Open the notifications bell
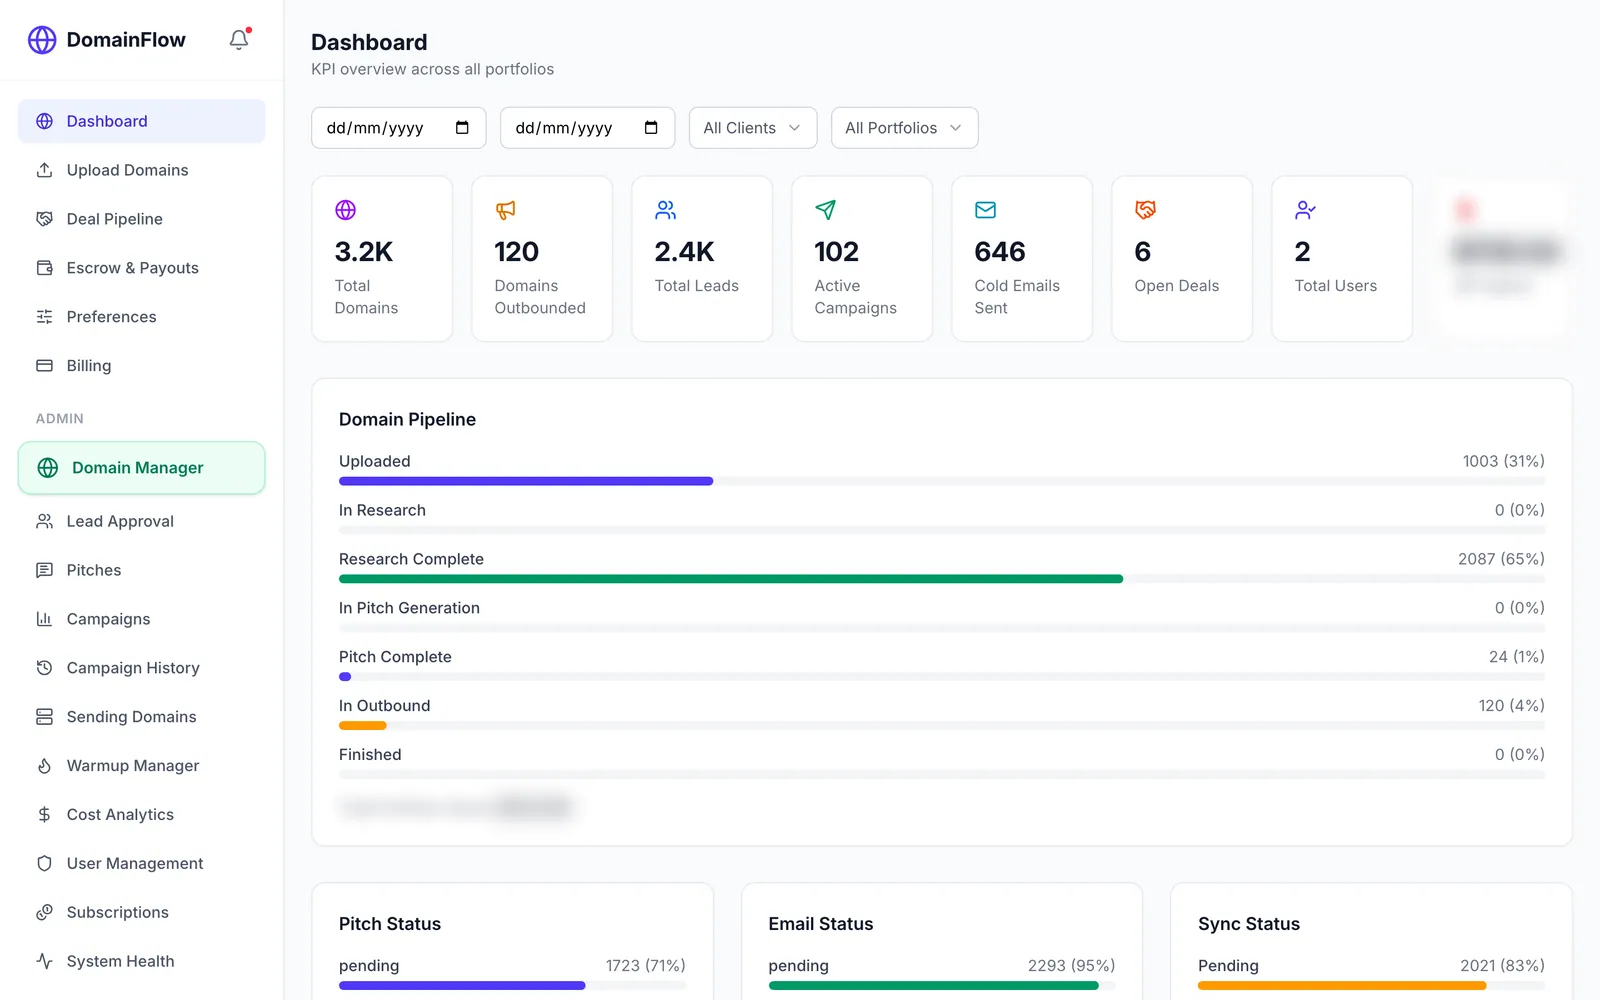The width and height of the screenshot is (1600, 1000). [239, 39]
